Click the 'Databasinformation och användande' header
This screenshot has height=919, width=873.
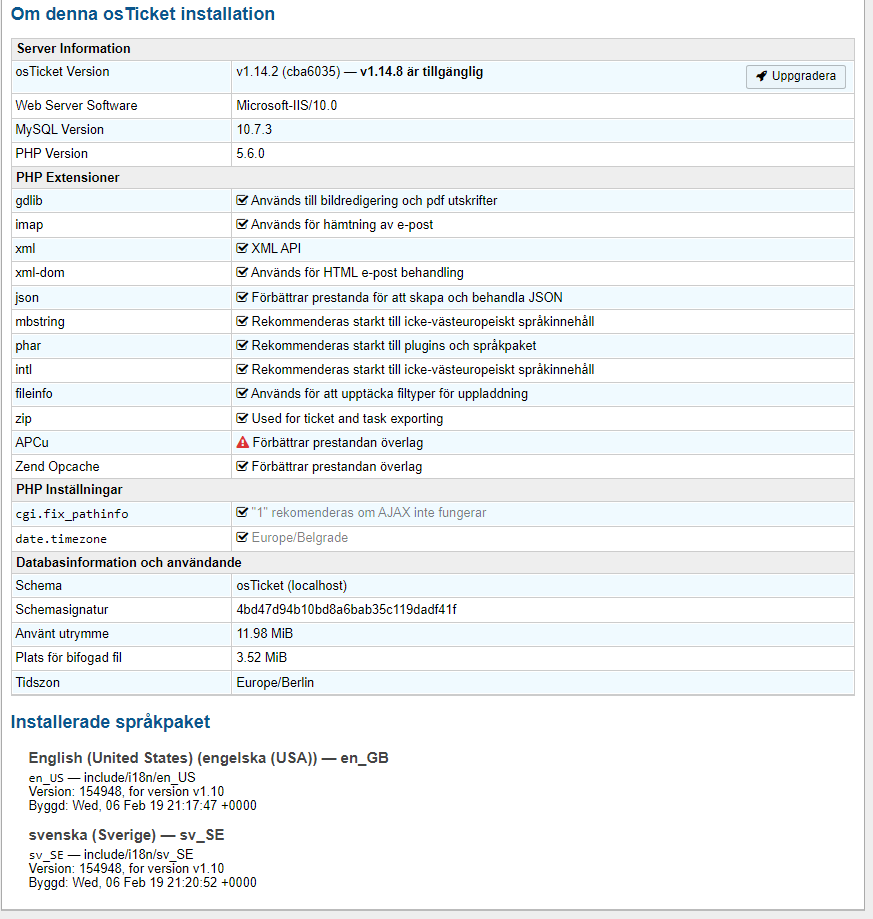129,563
